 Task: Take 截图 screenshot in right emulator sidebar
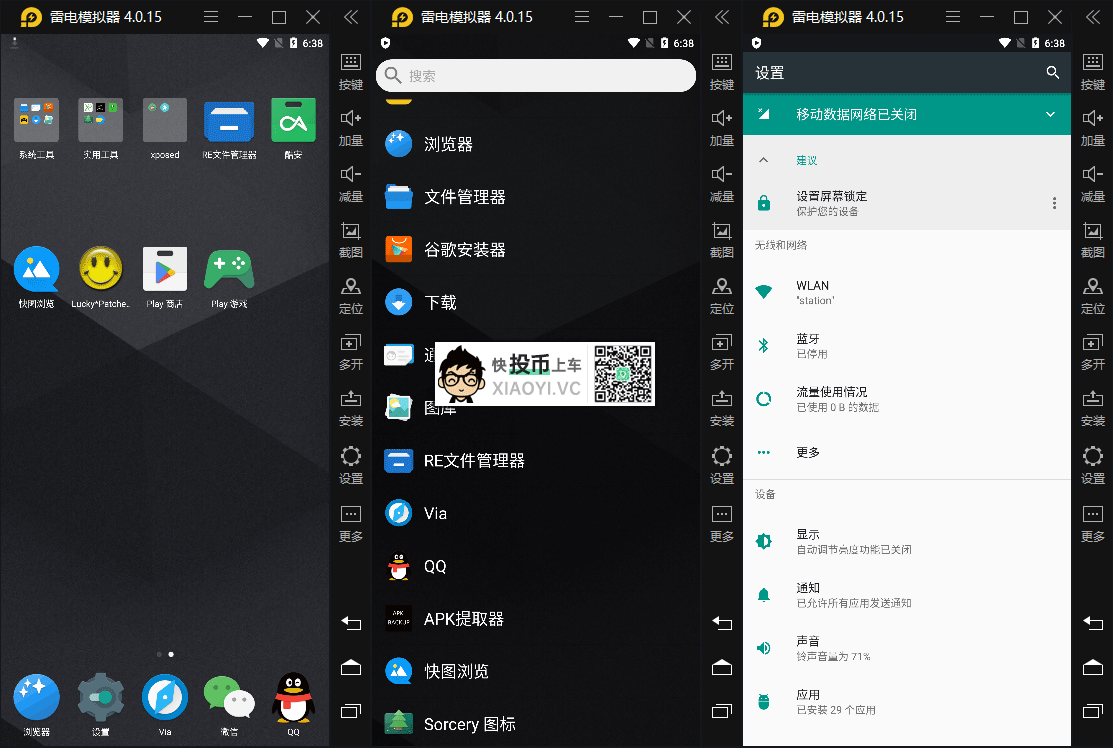pyautogui.click(x=1093, y=240)
